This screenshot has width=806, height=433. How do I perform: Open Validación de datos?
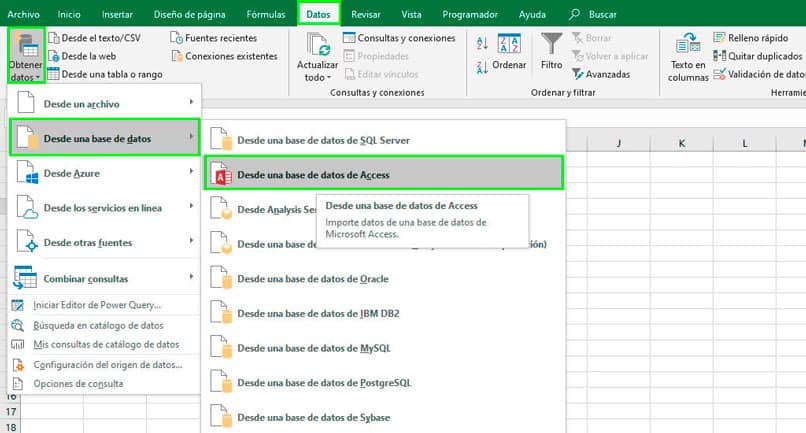[759, 74]
